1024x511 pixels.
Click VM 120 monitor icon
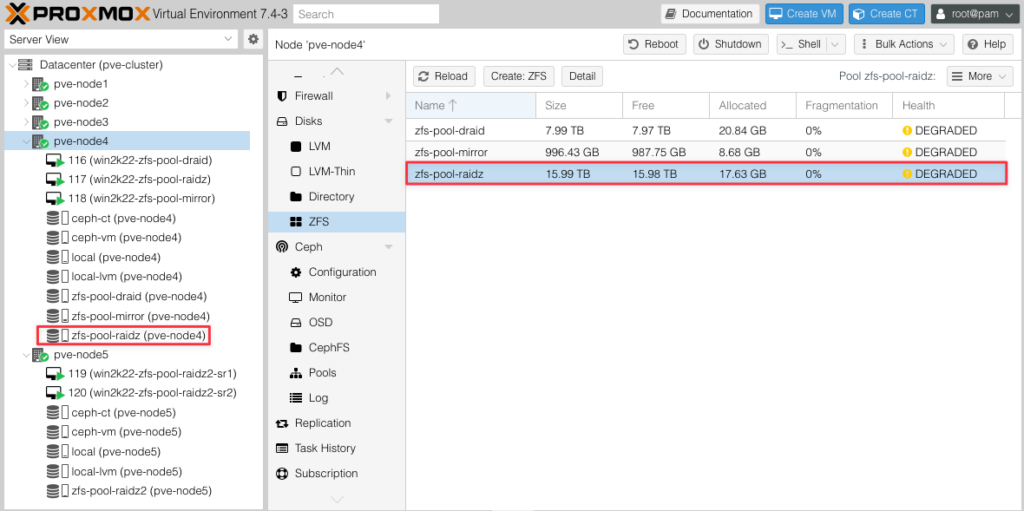(x=55, y=393)
